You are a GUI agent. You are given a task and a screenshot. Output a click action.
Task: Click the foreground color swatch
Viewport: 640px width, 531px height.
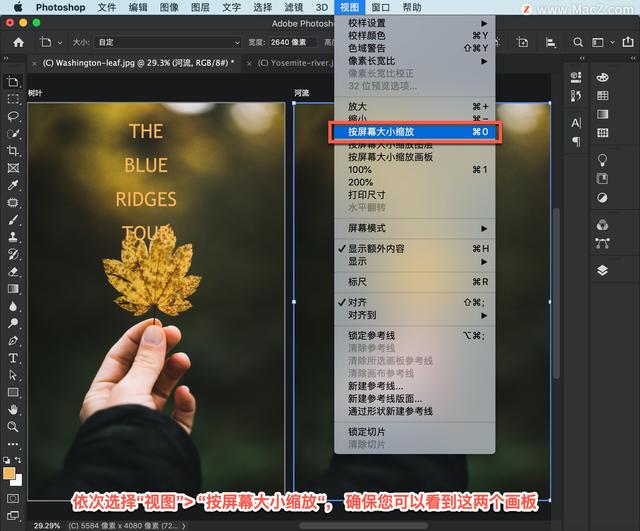point(9,473)
